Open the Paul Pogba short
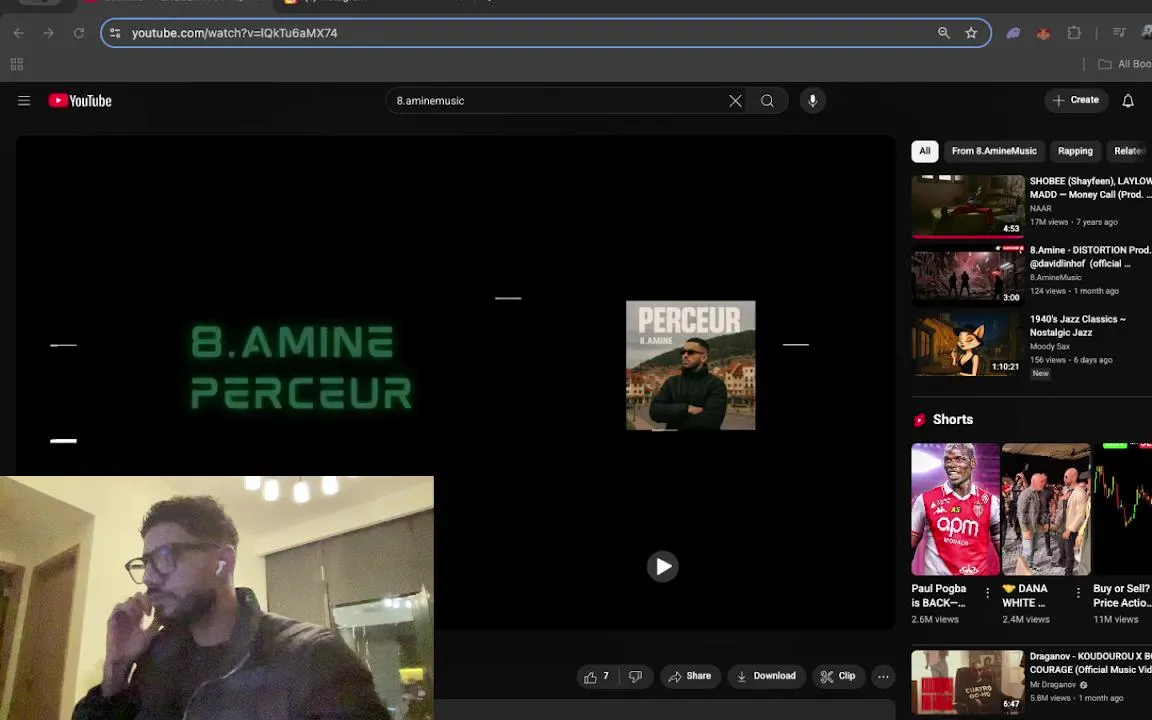Image resolution: width=1152 pixels, height=720 pixels. tap(955, 509)
